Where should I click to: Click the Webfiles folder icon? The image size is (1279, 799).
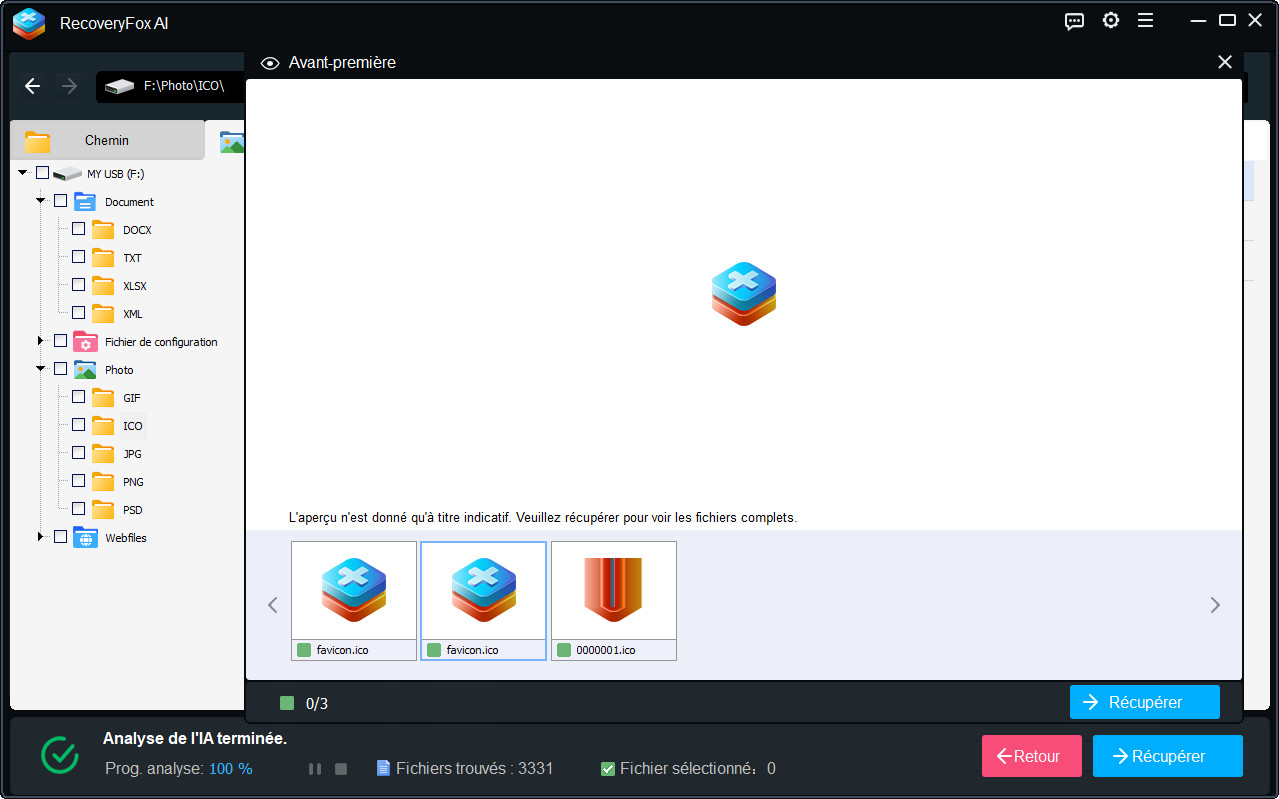[x=85, y=537]
